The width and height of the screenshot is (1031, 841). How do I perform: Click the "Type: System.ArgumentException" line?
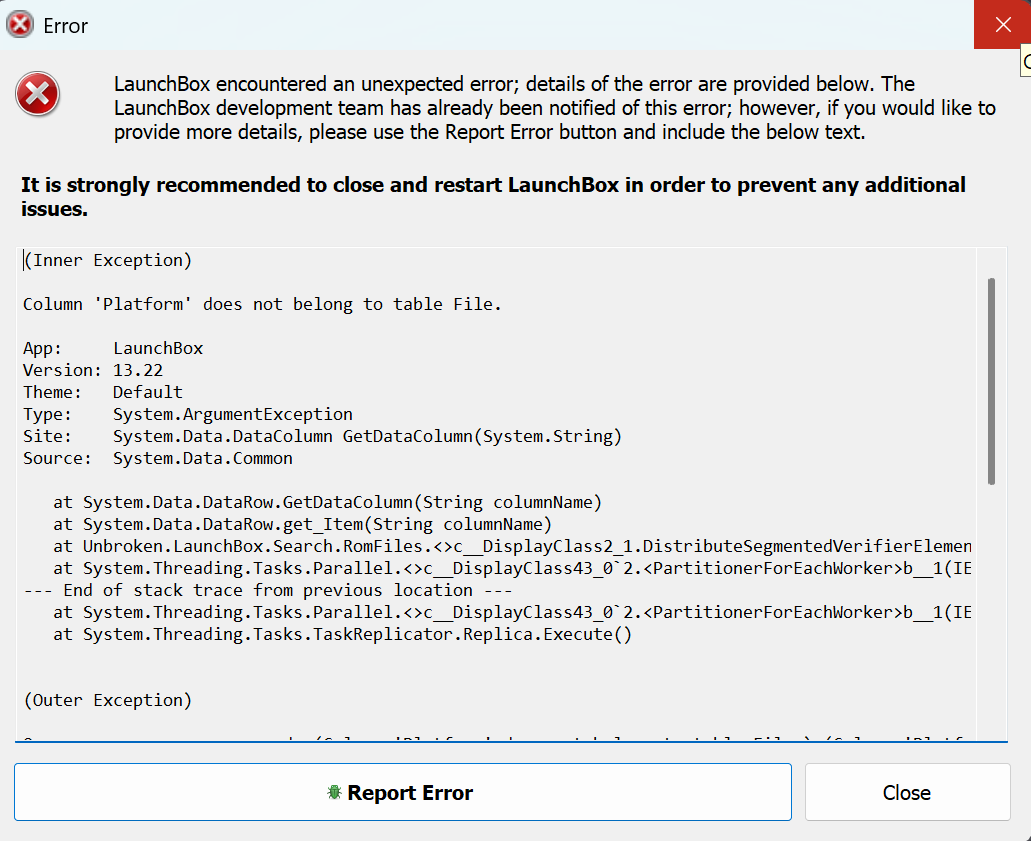pos(188,414)
